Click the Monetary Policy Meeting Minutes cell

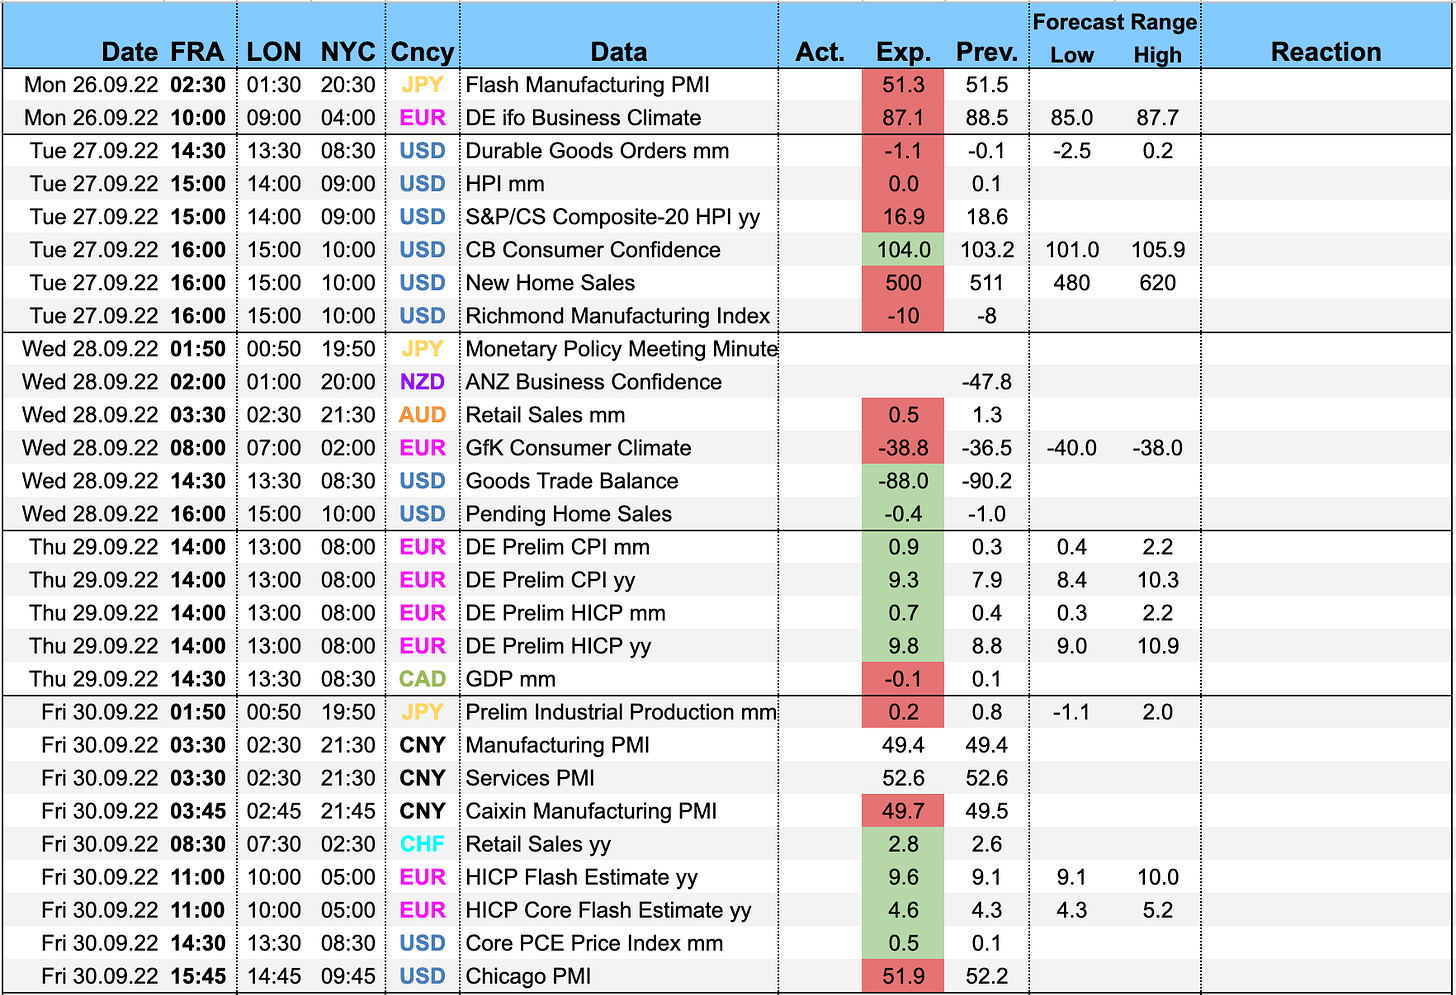click(x=621, y=349)
